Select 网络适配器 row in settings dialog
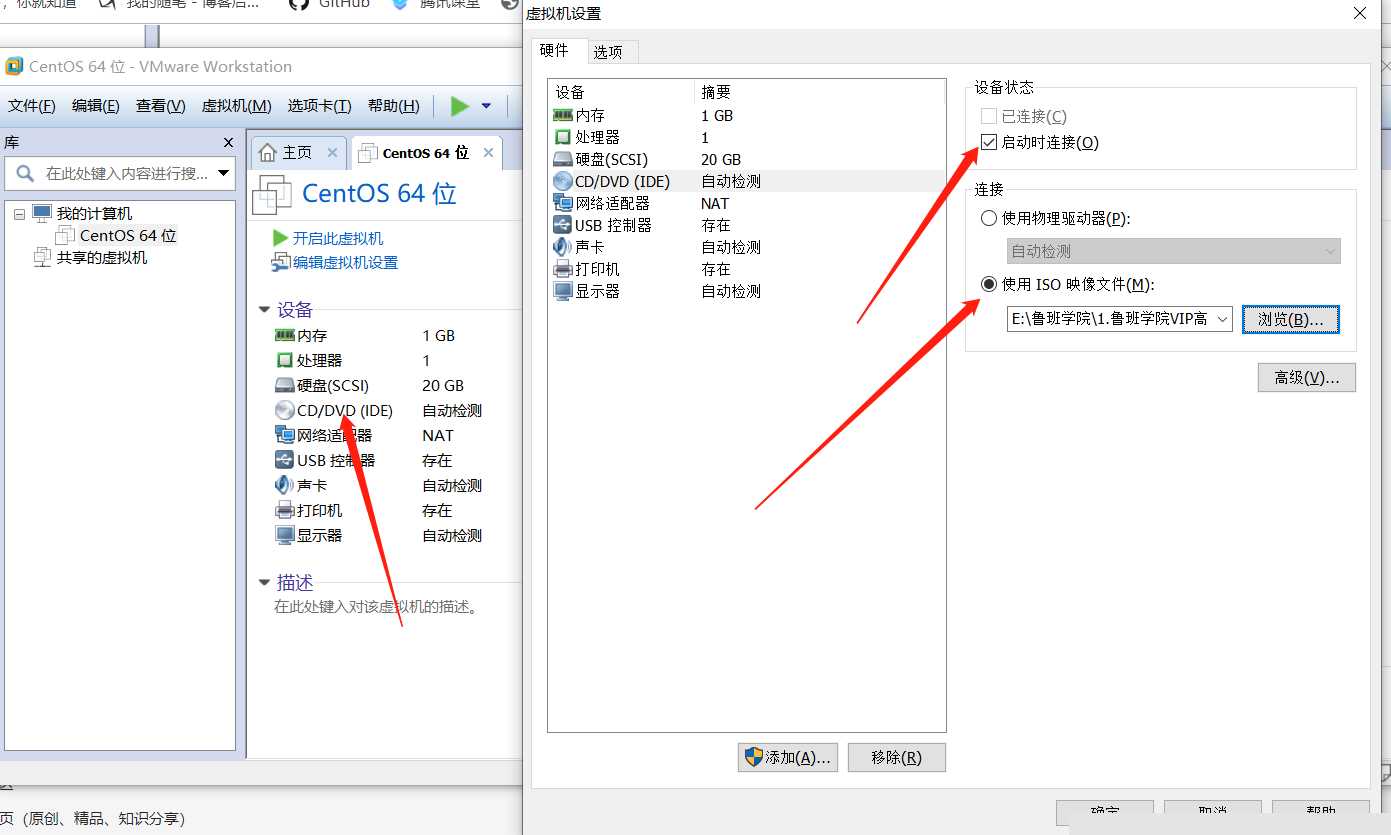The height and width of the screenshot is (835, 1391). coord(746,203)
